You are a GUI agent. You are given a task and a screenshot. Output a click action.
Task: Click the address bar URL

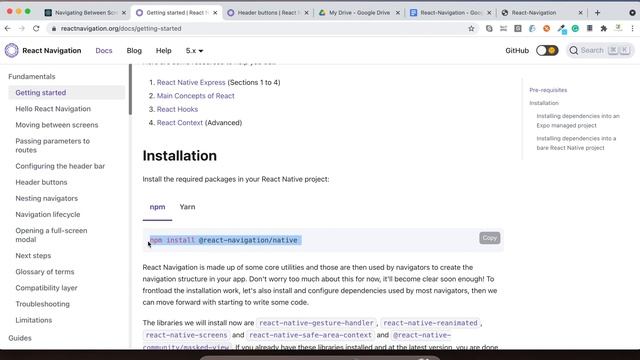tap(121, 29)
